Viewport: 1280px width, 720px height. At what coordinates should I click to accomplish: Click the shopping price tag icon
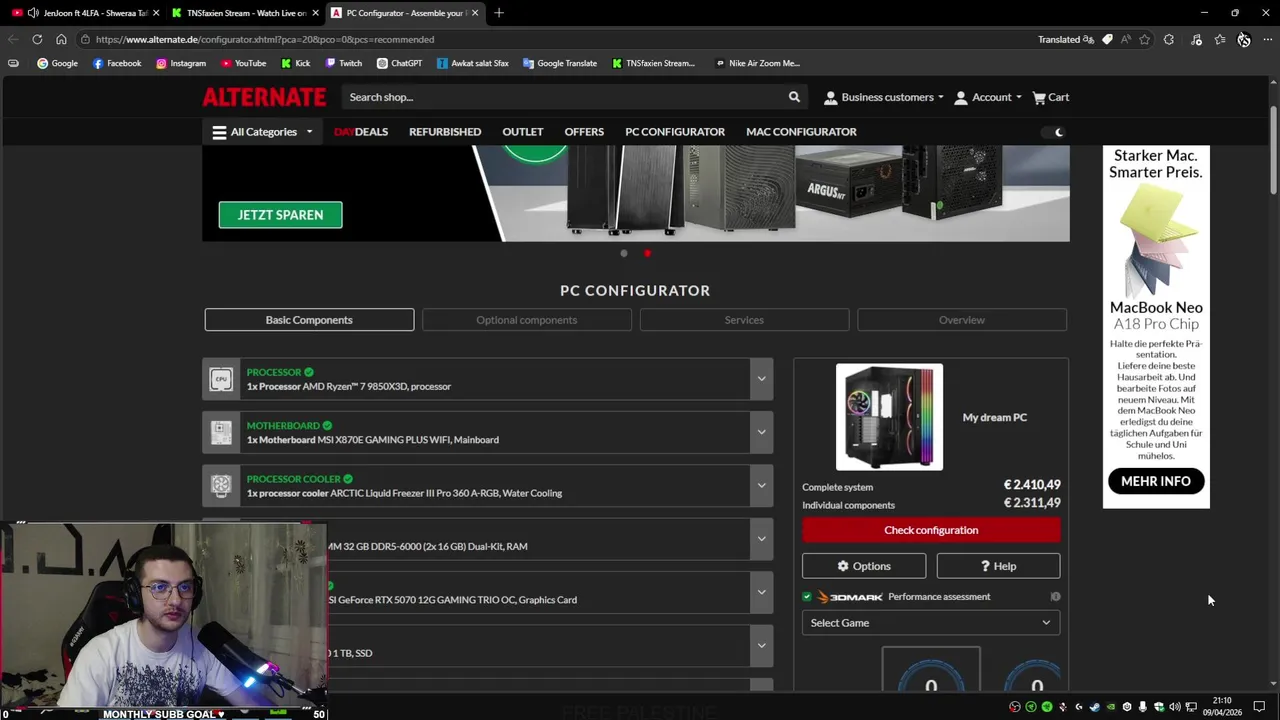tap(1107, 39)
